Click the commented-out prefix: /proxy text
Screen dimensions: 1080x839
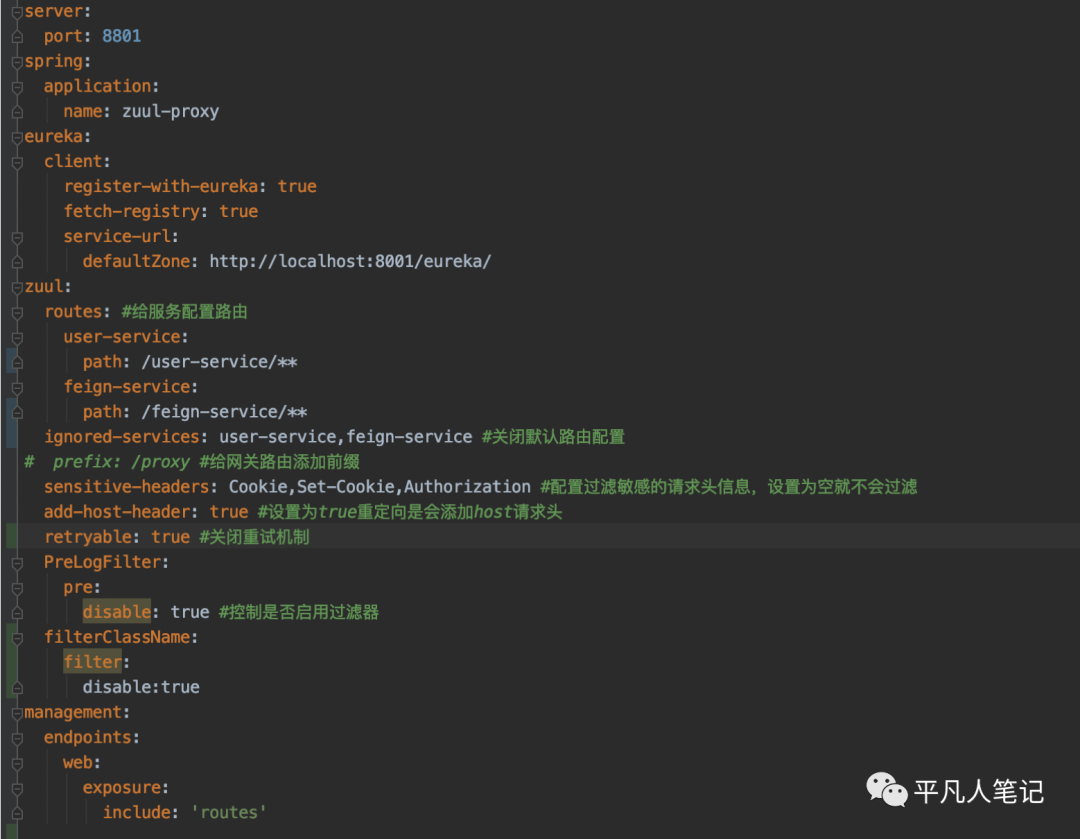pyautogui.click(x=121, y=462)
